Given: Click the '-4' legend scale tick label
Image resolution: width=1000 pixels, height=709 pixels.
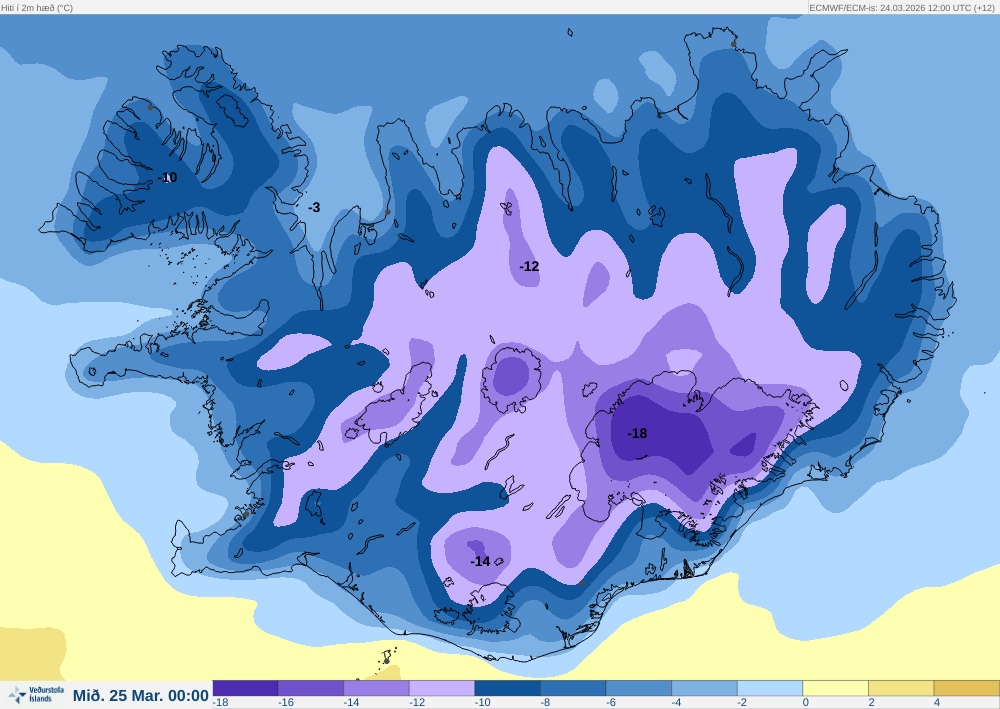Looking at the screenshot, I should tap(677, 702).
